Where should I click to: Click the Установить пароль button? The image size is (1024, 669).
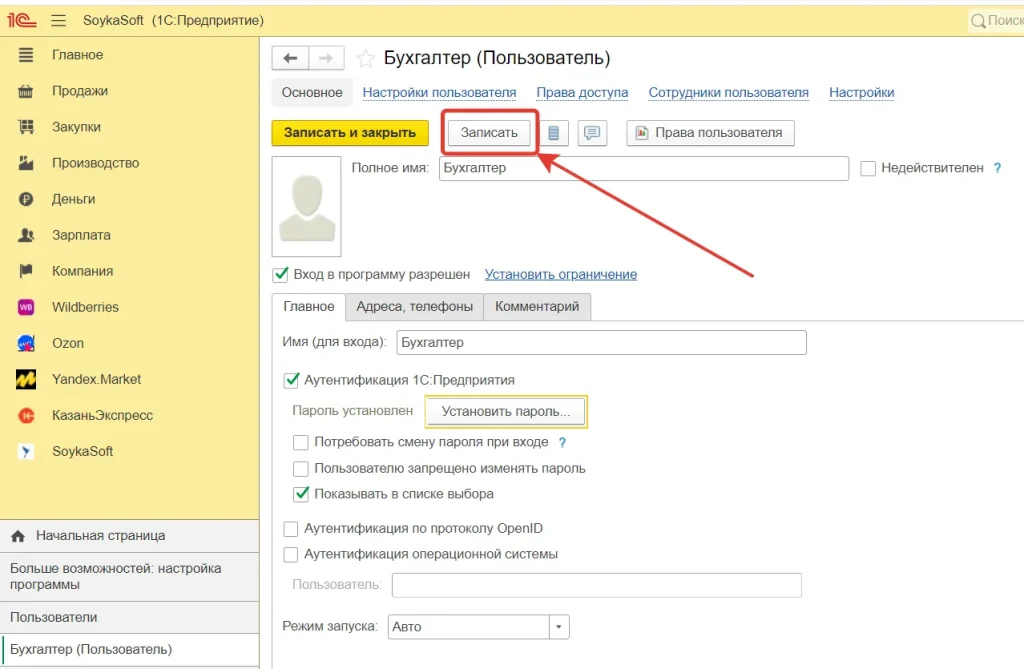point(505,411)
